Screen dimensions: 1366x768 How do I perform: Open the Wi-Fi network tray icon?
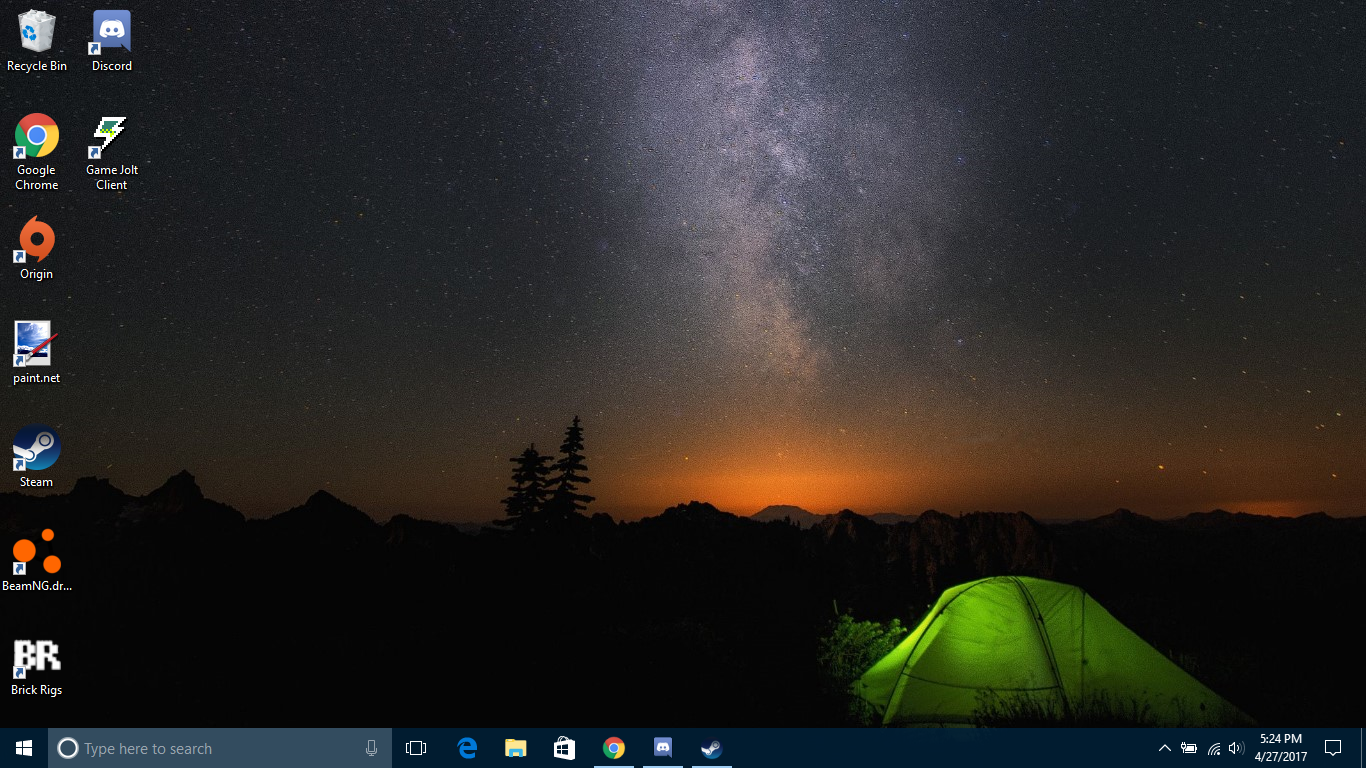pyautogui.click(x=1213, y=748)
